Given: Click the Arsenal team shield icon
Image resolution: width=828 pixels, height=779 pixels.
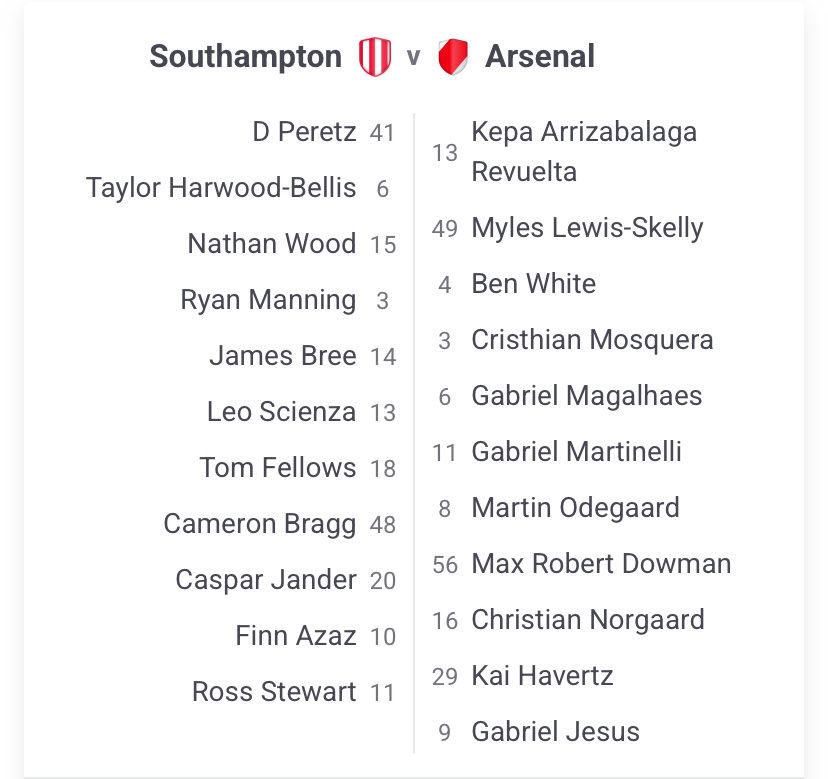Looking at the screenshot, I should click(x=453, y=57).
